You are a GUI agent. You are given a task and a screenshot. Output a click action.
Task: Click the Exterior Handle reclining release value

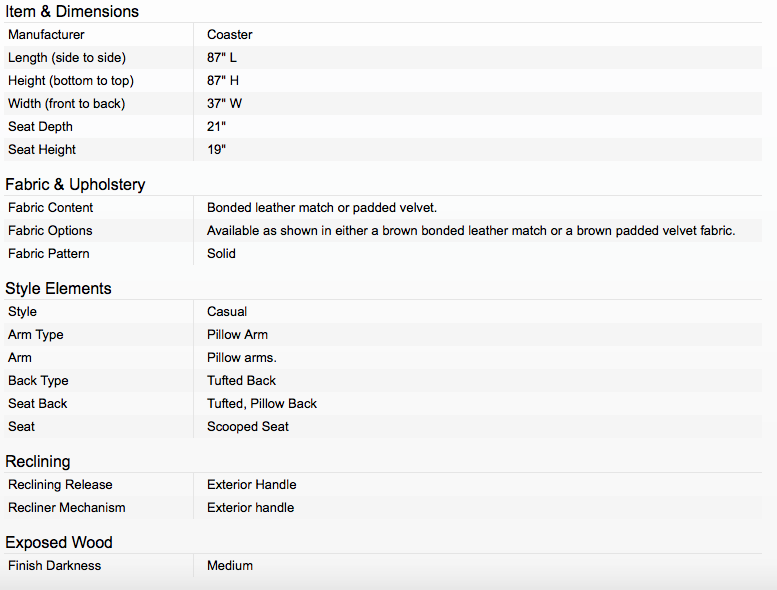(x=252, y=484)
